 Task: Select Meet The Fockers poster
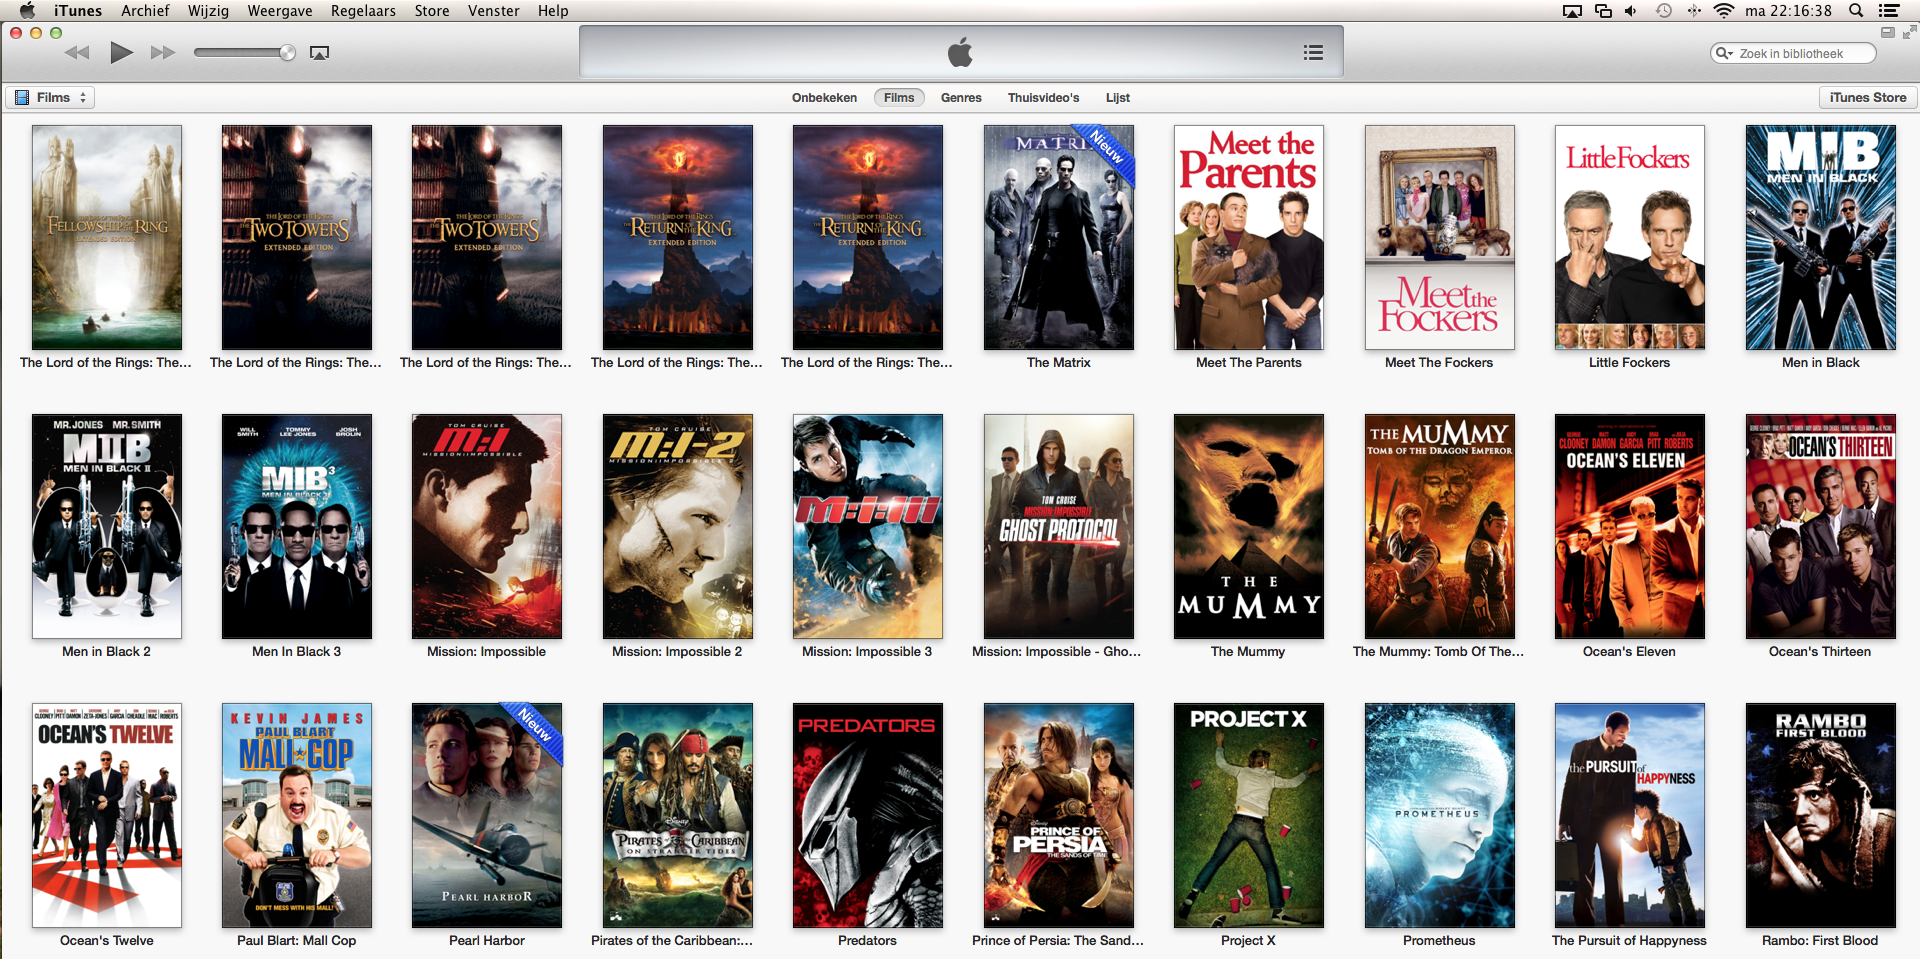1439,237
